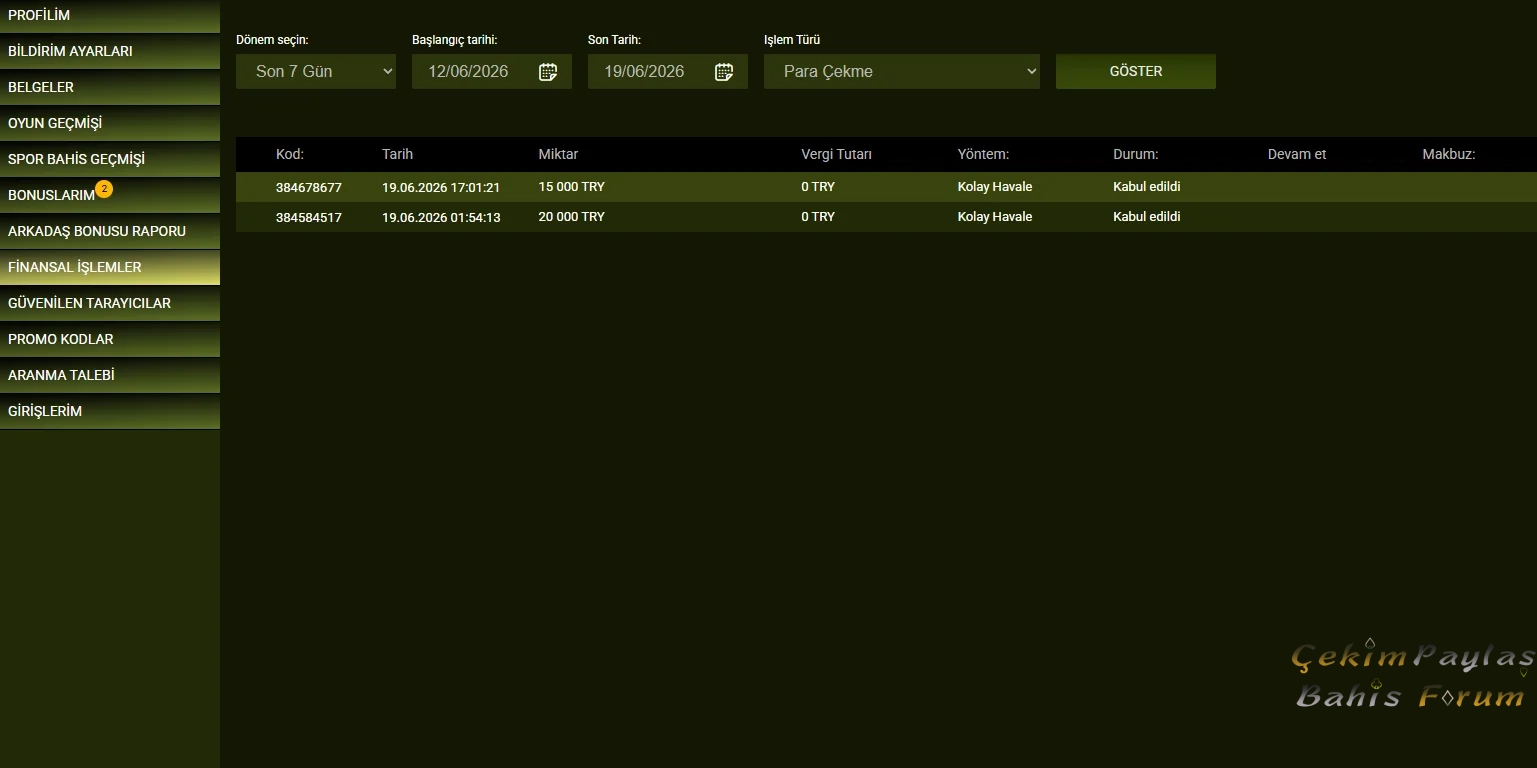This screenshot has height=768, width=1537.
Task: Expand the İşlem Türü Para Çekme dropdown
Action: [902, 71]
